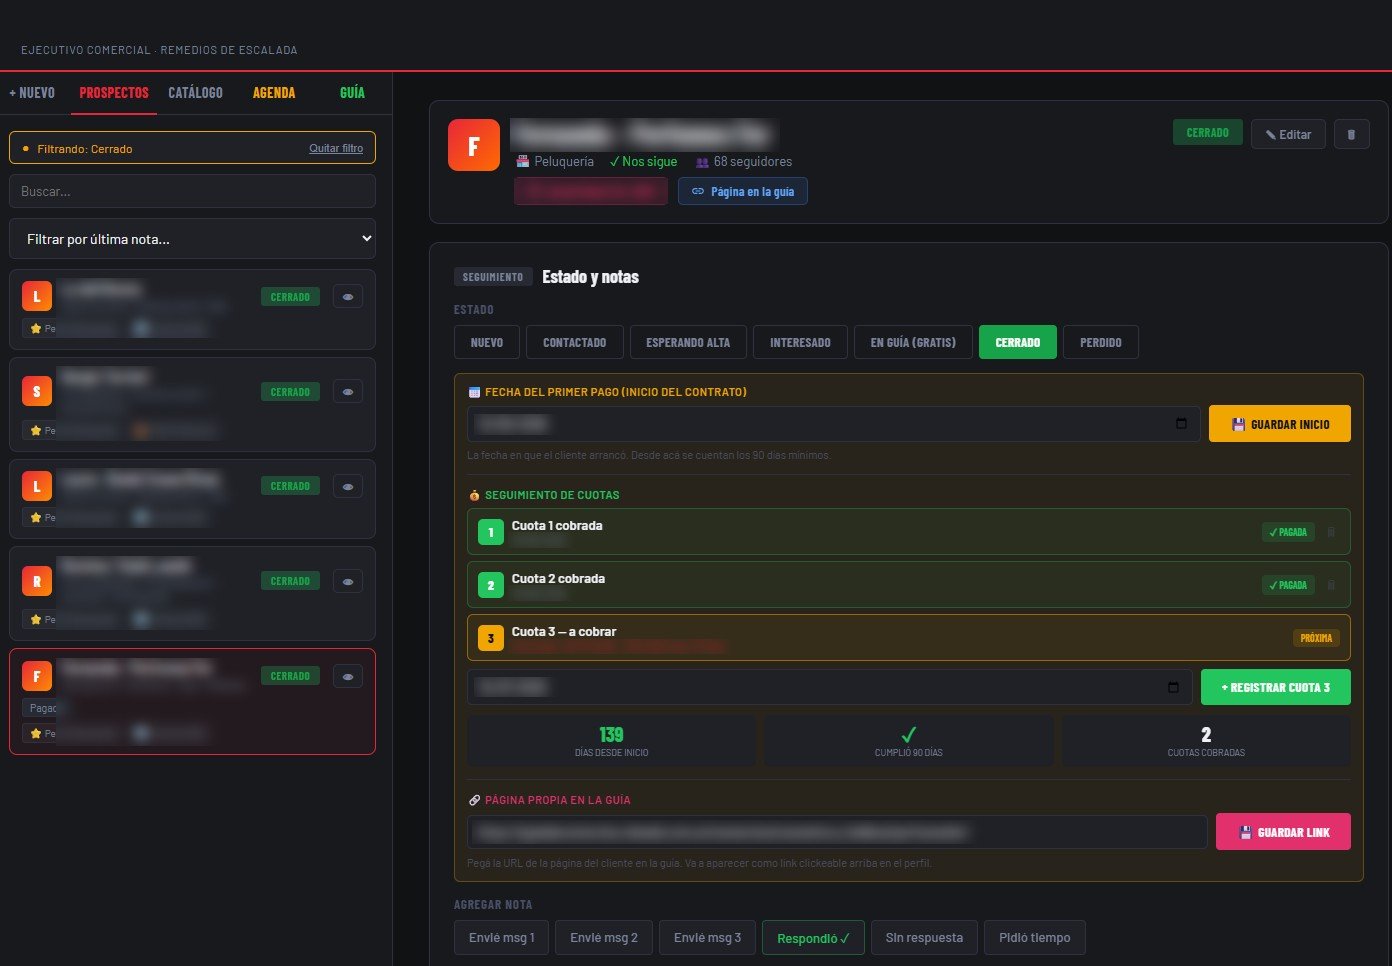Click the orange S avatar in the prospect list
The height and width of the screenshot is (966, 1392).
click(x=37, y=391)
